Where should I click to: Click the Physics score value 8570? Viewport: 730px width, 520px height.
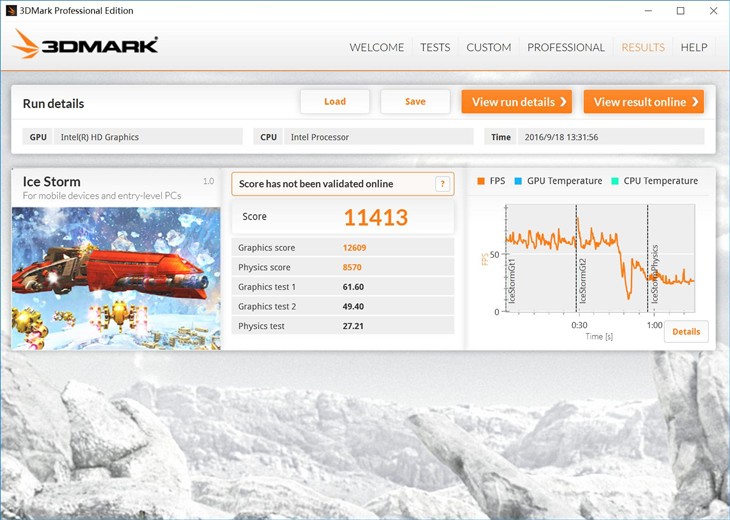352,267
